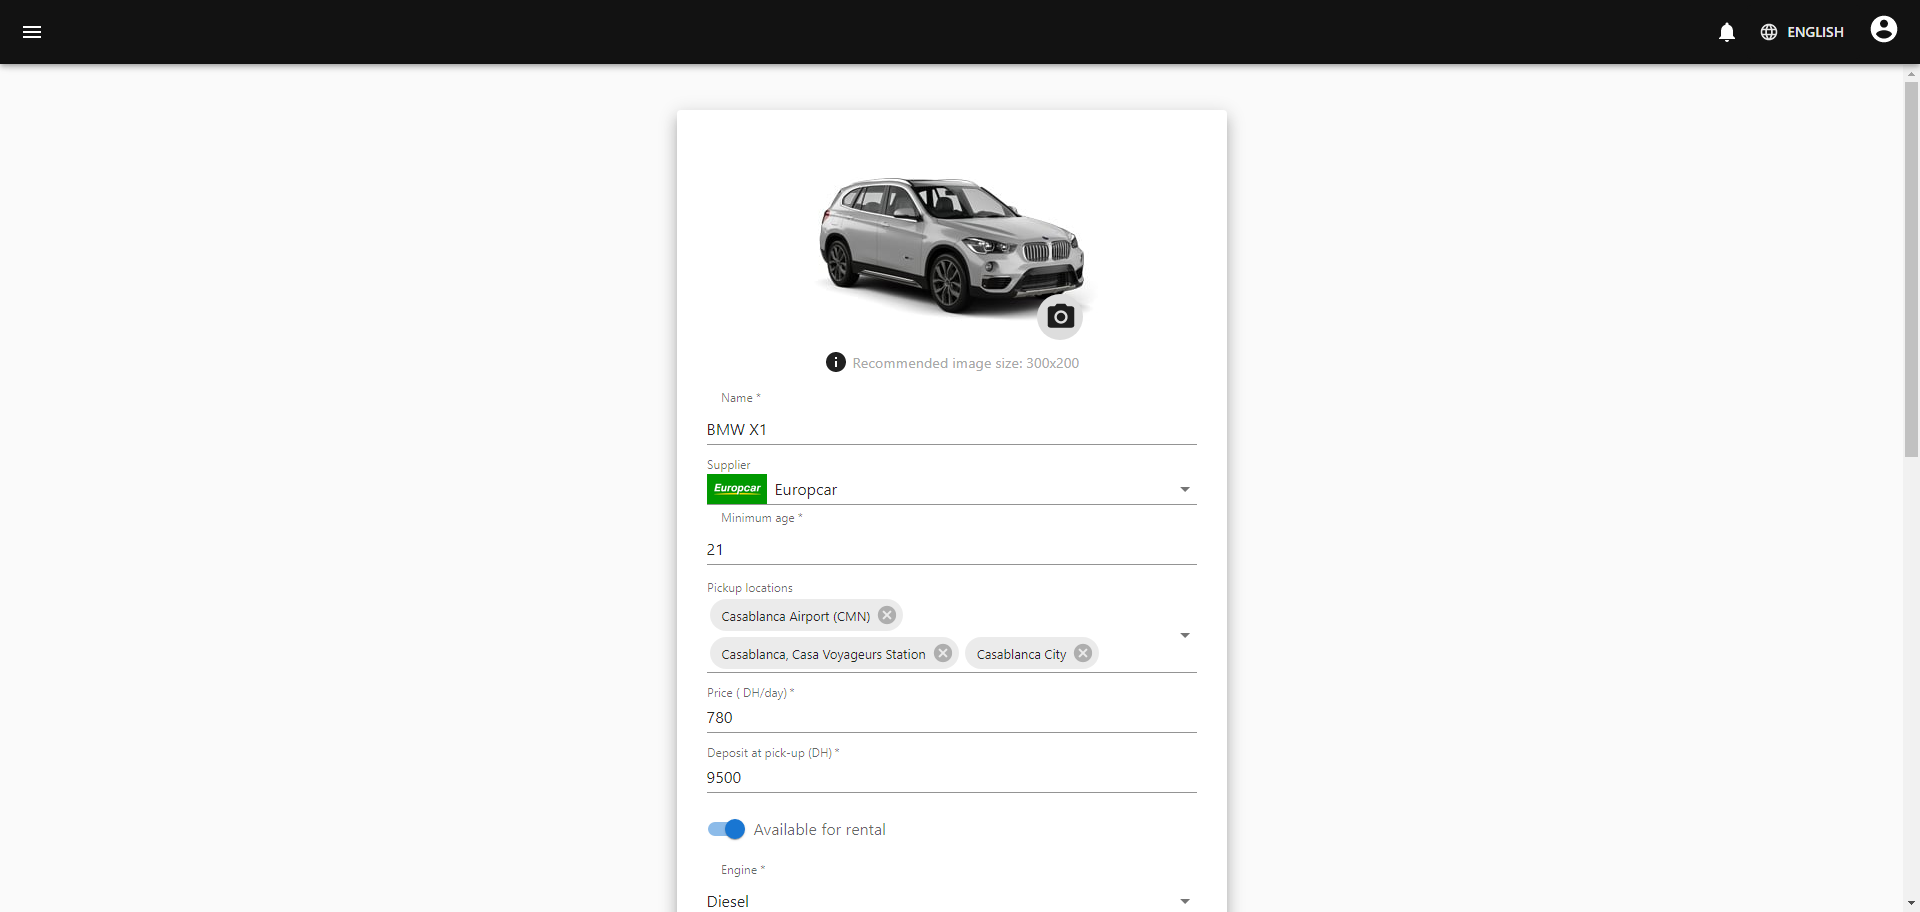This screenshot has width=1920, height=912.
Task: Click the globe language icon
Action: tap(1769, 32)
